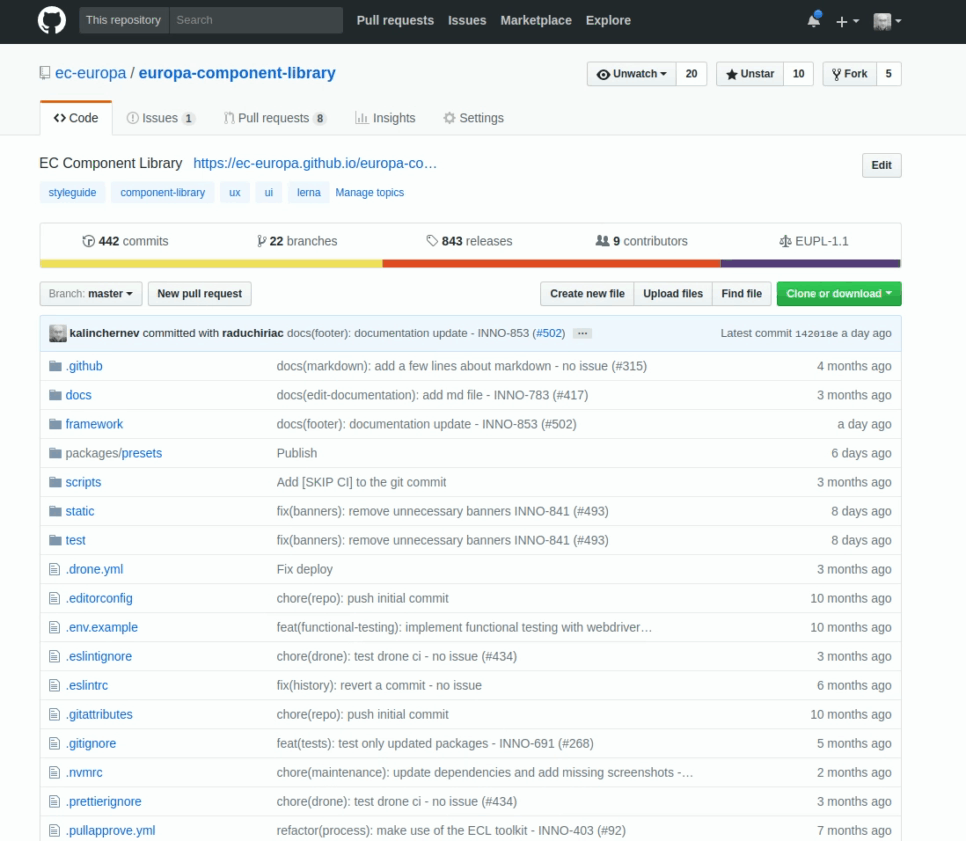Click the scripts folder icon
This screenshot has height=841, width=966.
pos(55,482)
